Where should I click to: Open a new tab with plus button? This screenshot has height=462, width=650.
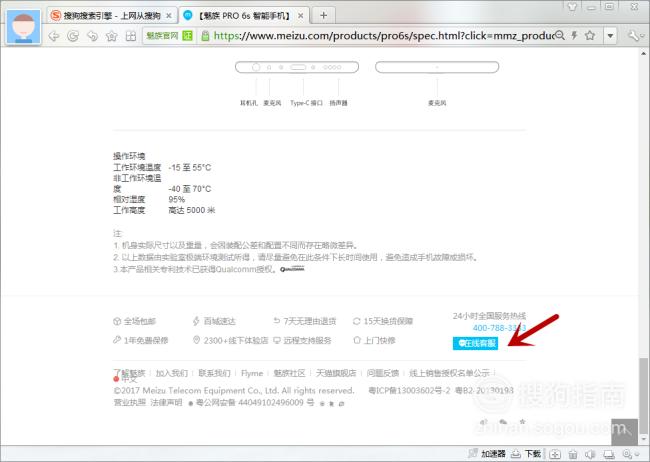323,16
